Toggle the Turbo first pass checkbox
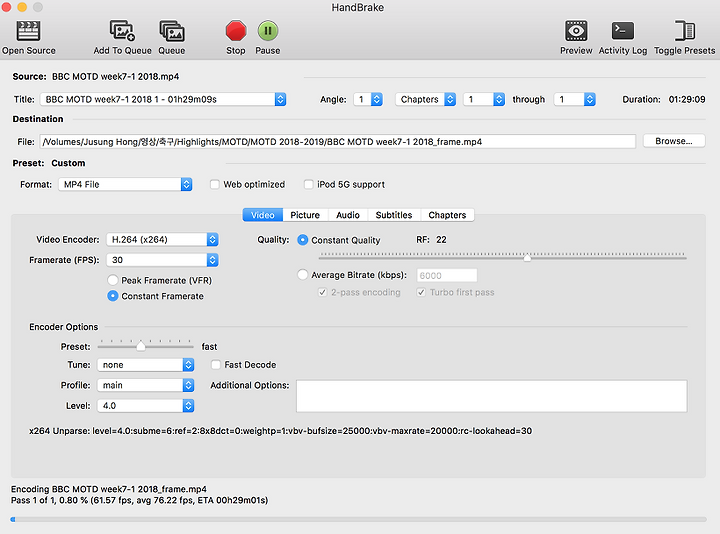 (x=421, y=292)
